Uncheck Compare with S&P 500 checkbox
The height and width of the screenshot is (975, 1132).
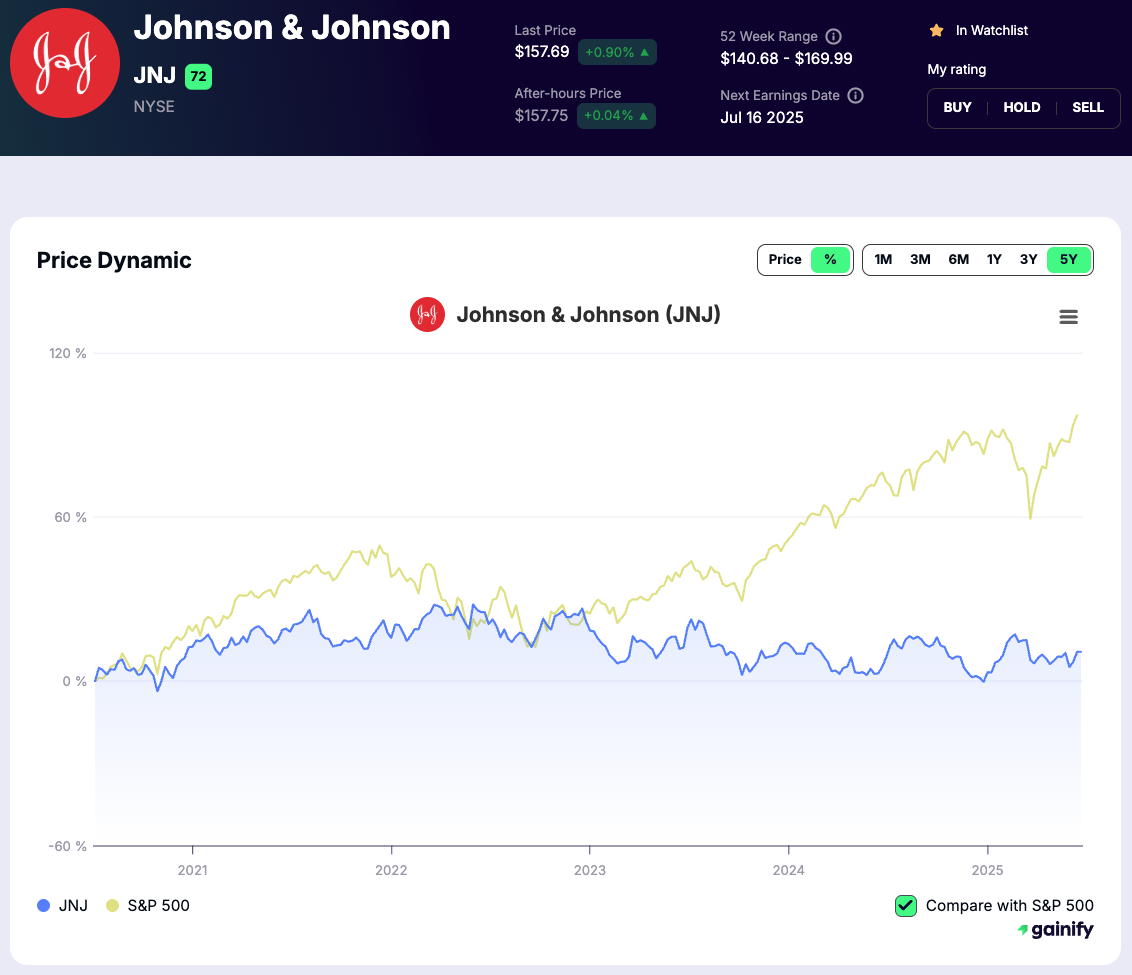click(x=905, y=906)
